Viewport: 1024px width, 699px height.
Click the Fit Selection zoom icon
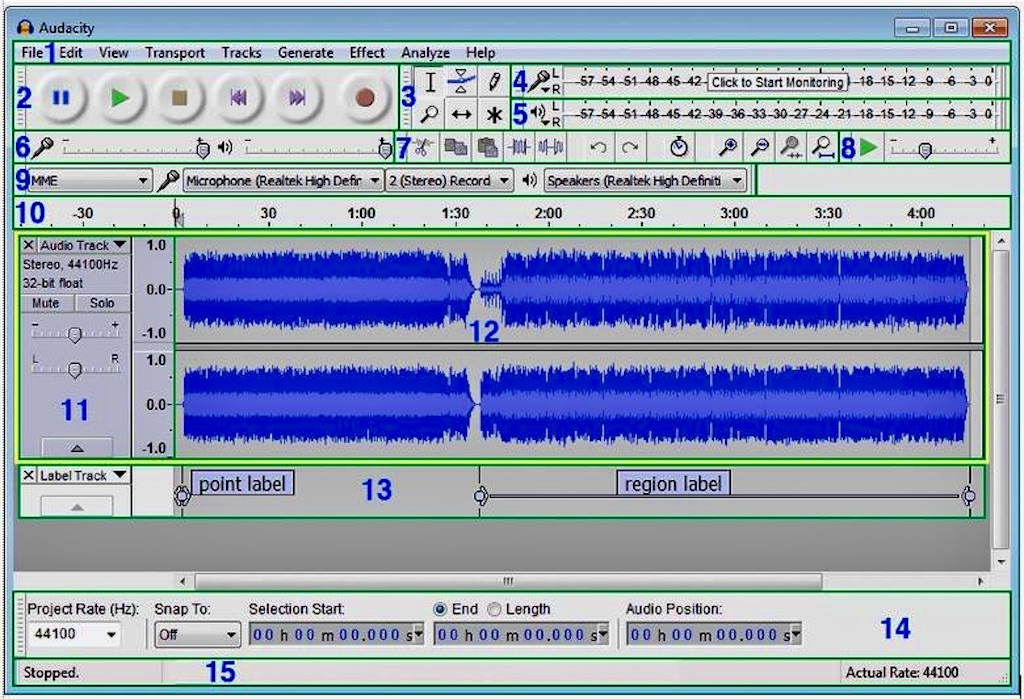[x=791, y=147]
